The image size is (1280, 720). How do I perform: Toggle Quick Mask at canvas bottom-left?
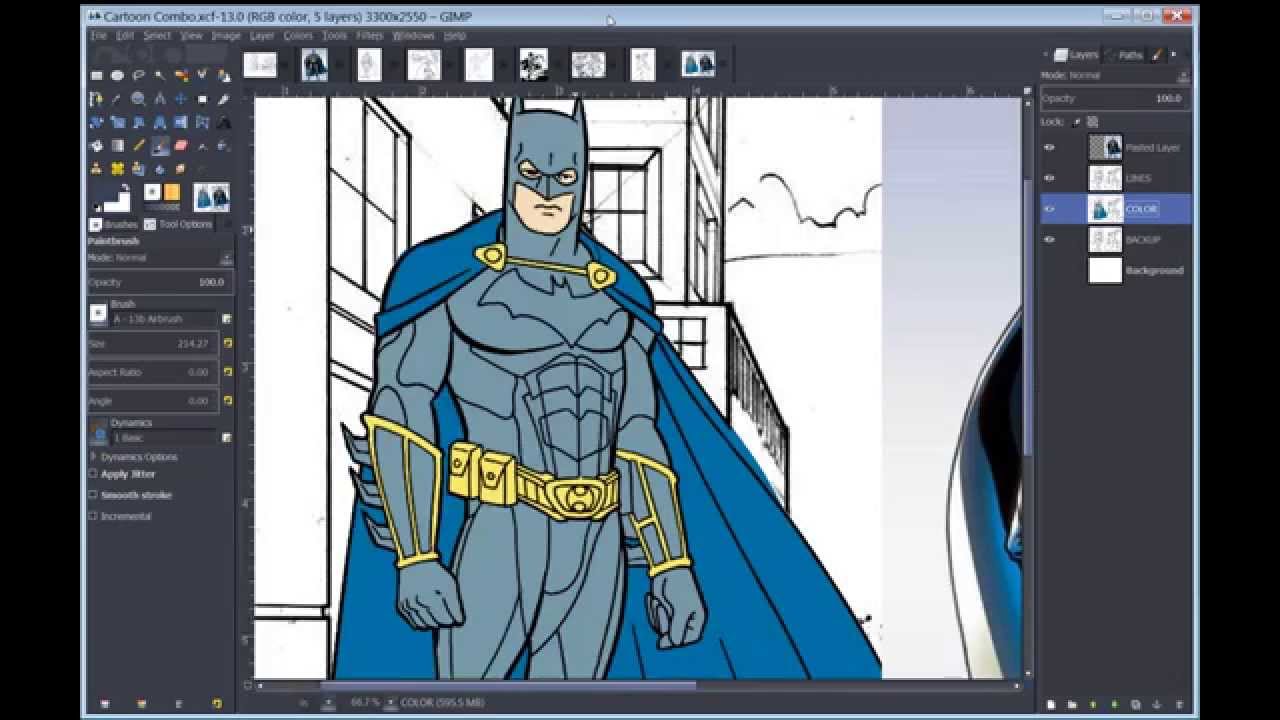[248, 686]
